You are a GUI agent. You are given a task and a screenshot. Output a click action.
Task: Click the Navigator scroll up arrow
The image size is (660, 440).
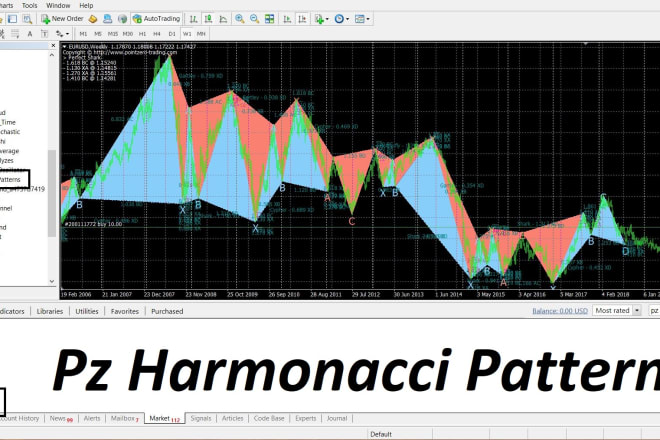point(52,55)
